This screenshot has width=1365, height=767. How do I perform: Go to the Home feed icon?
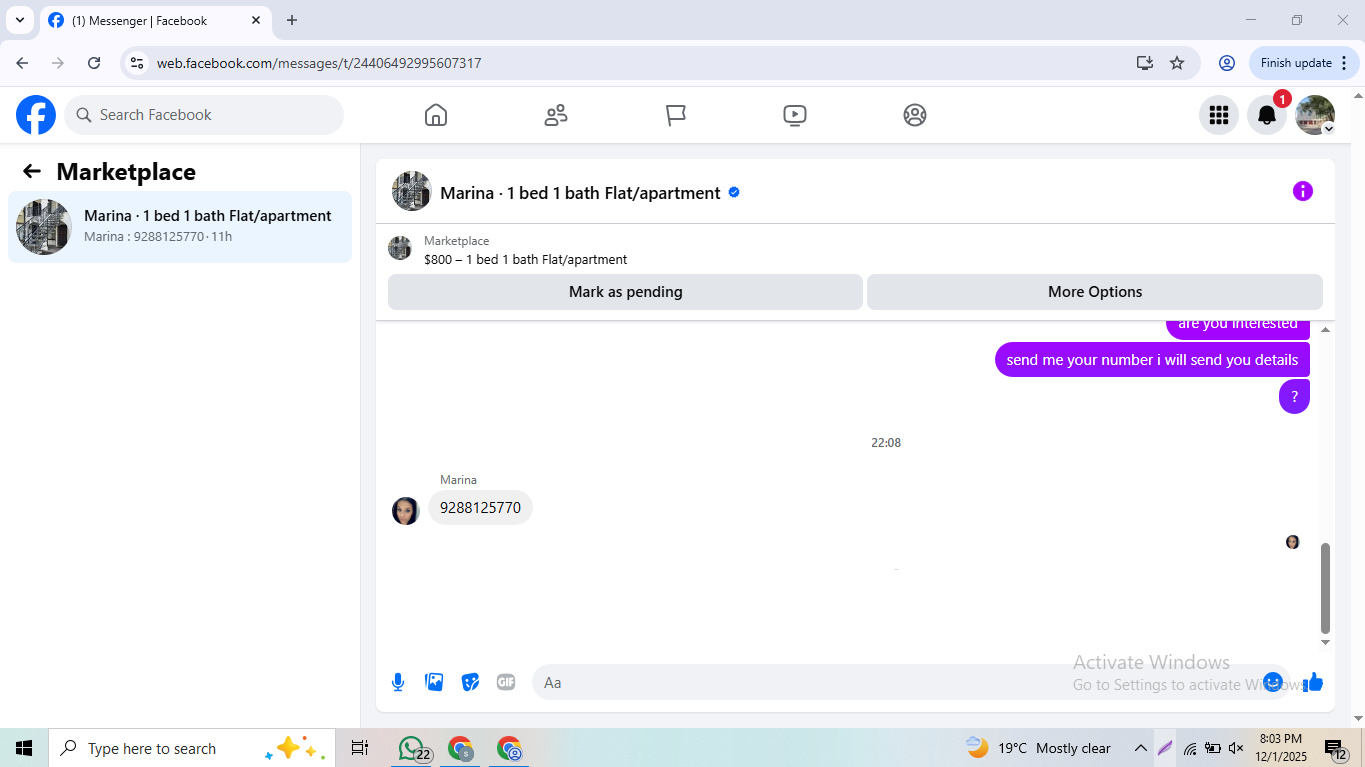[x=436, y=115]
